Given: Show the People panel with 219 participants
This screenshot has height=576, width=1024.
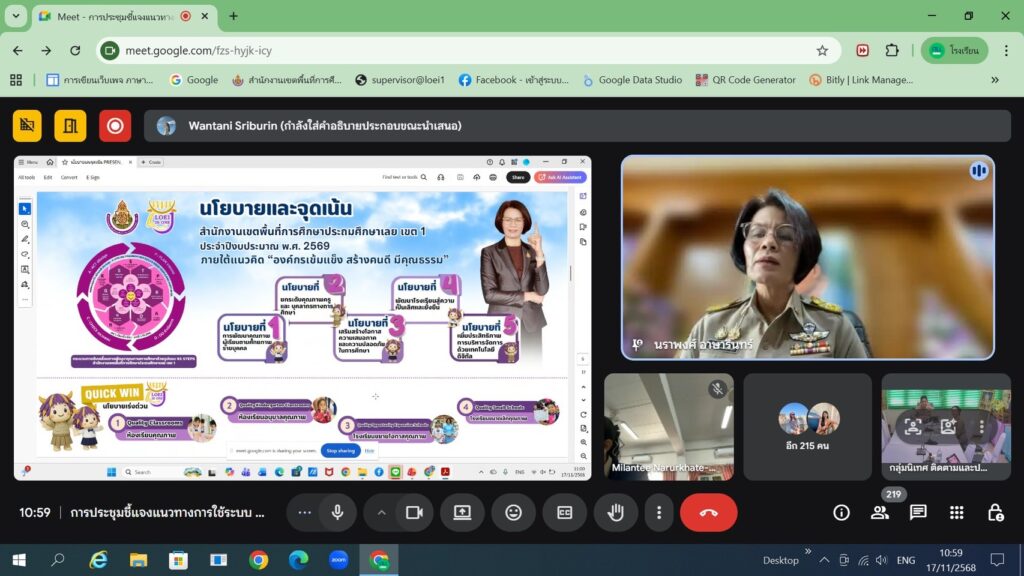Looking at the screenshot, I should 880,512.
